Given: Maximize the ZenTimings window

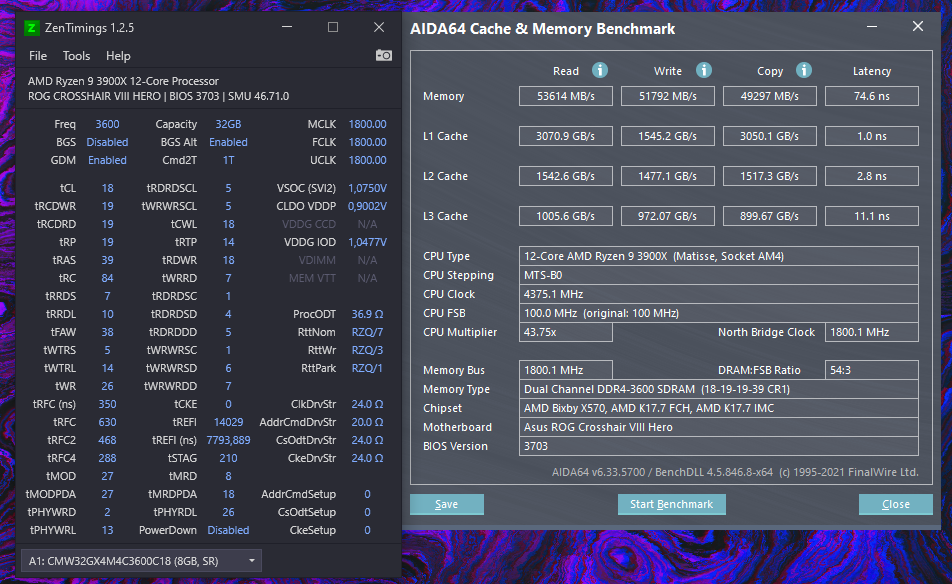Looking at the screenshot, I should pos(333,27).
